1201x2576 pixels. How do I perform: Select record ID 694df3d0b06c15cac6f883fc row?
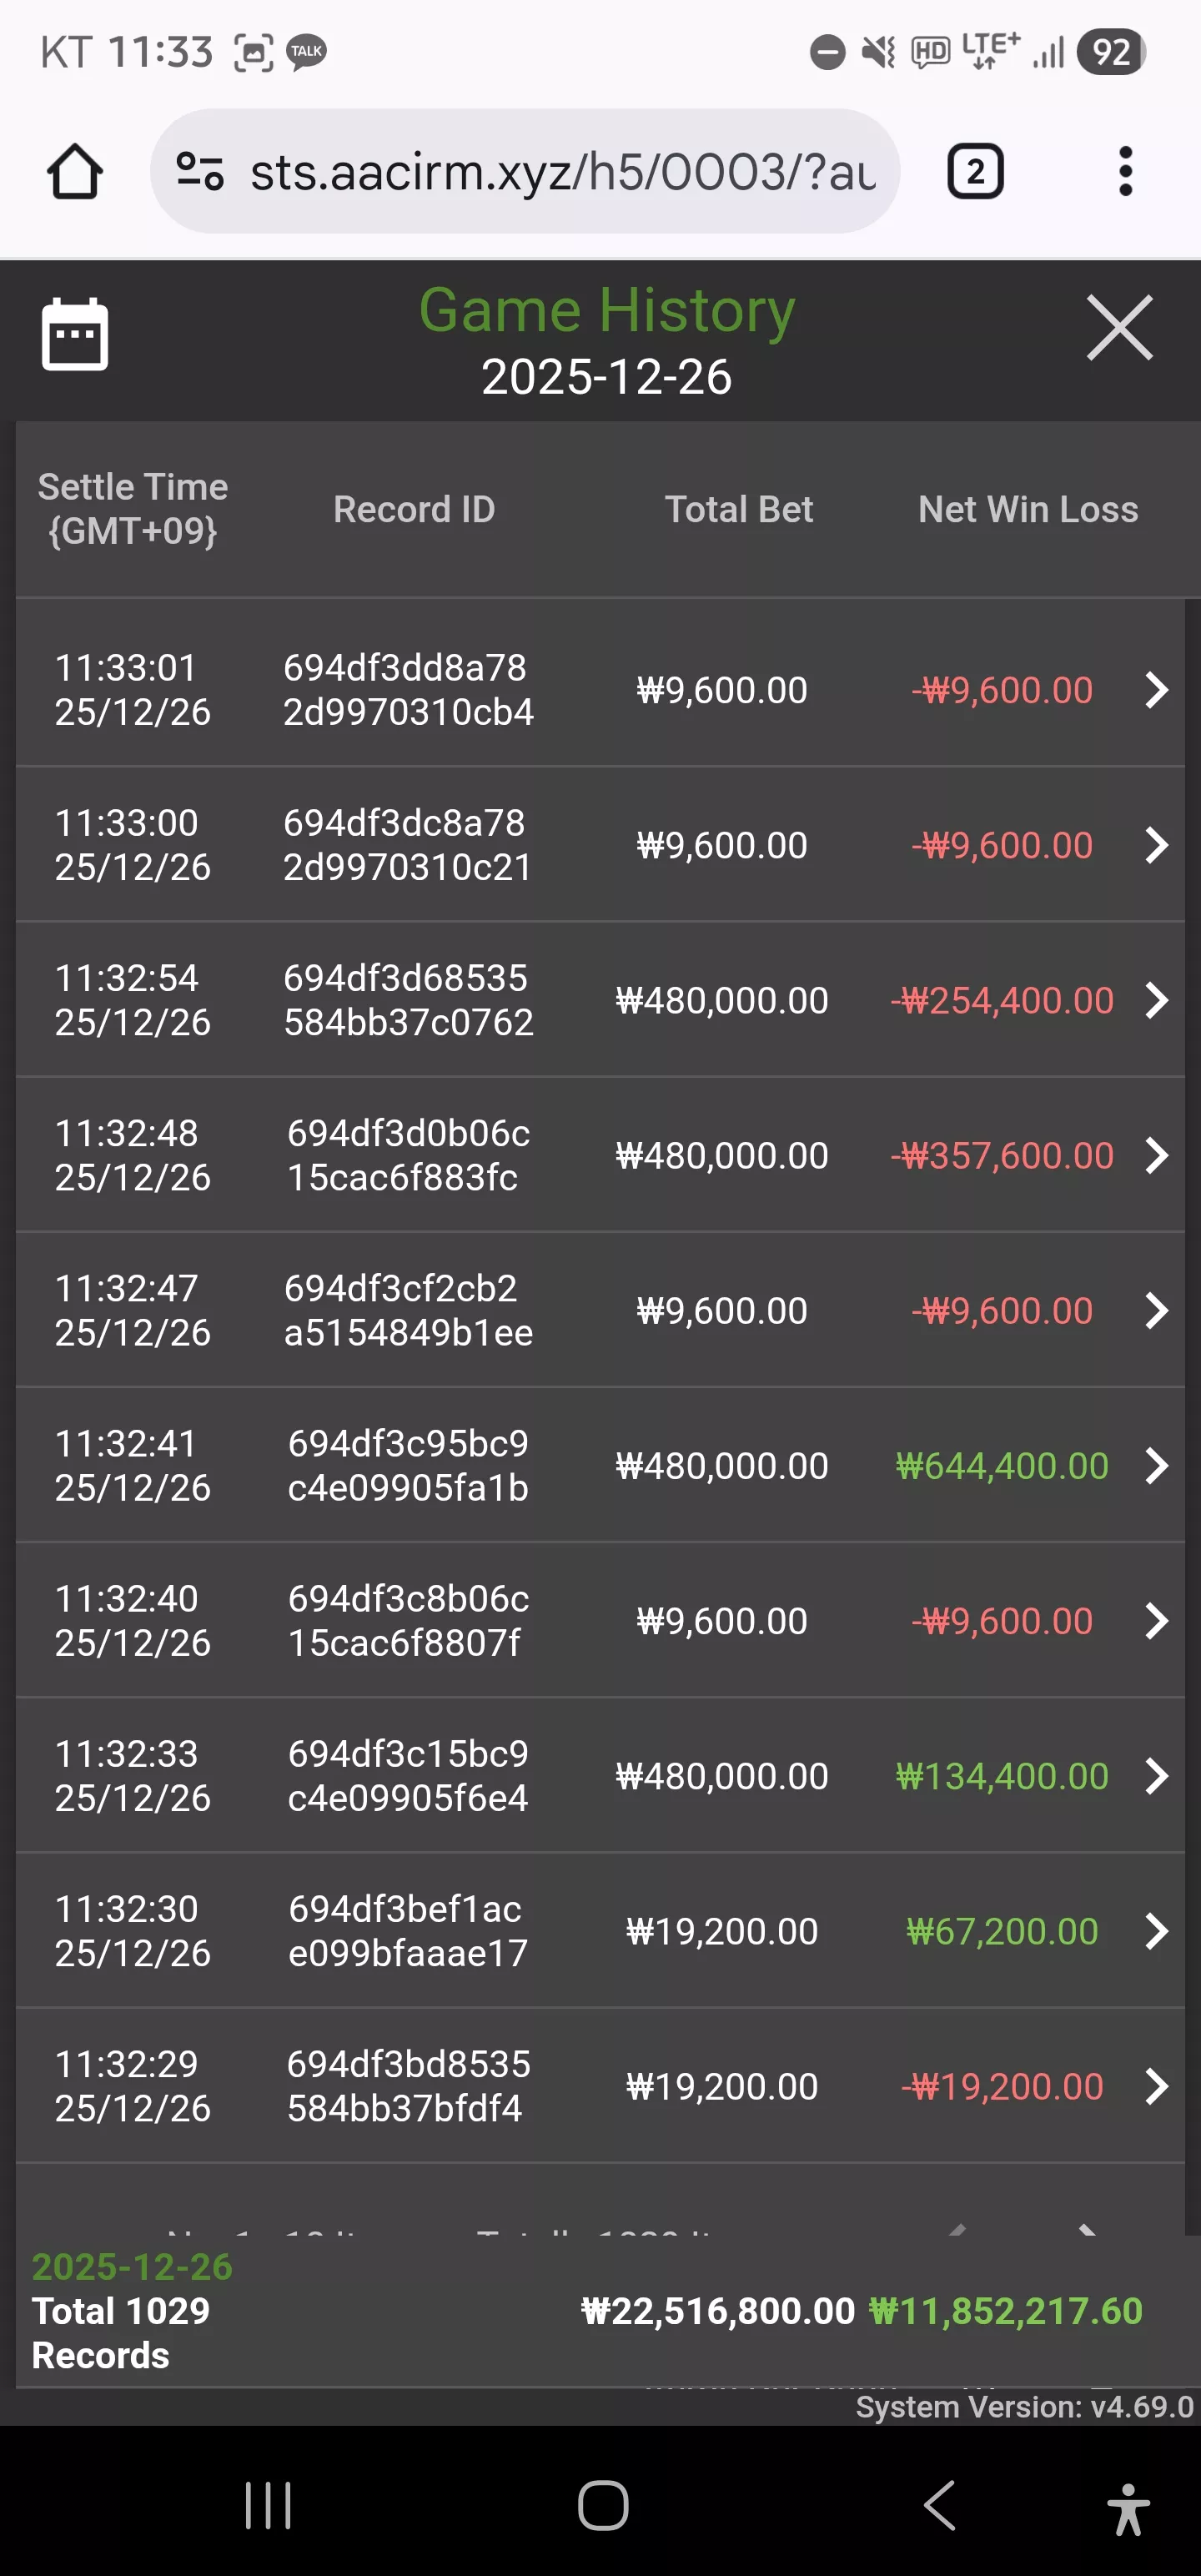click(408, 1155)
